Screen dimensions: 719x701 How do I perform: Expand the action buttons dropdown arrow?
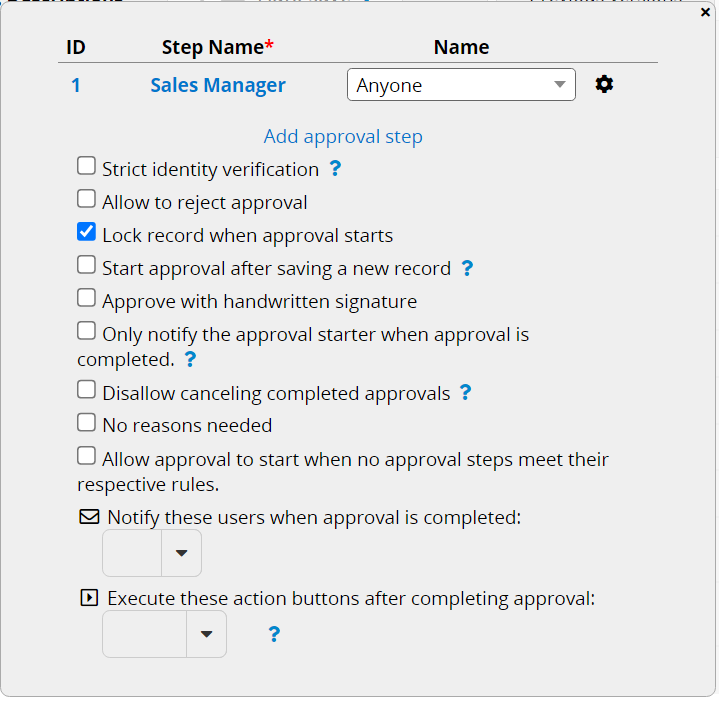(206, 634)
